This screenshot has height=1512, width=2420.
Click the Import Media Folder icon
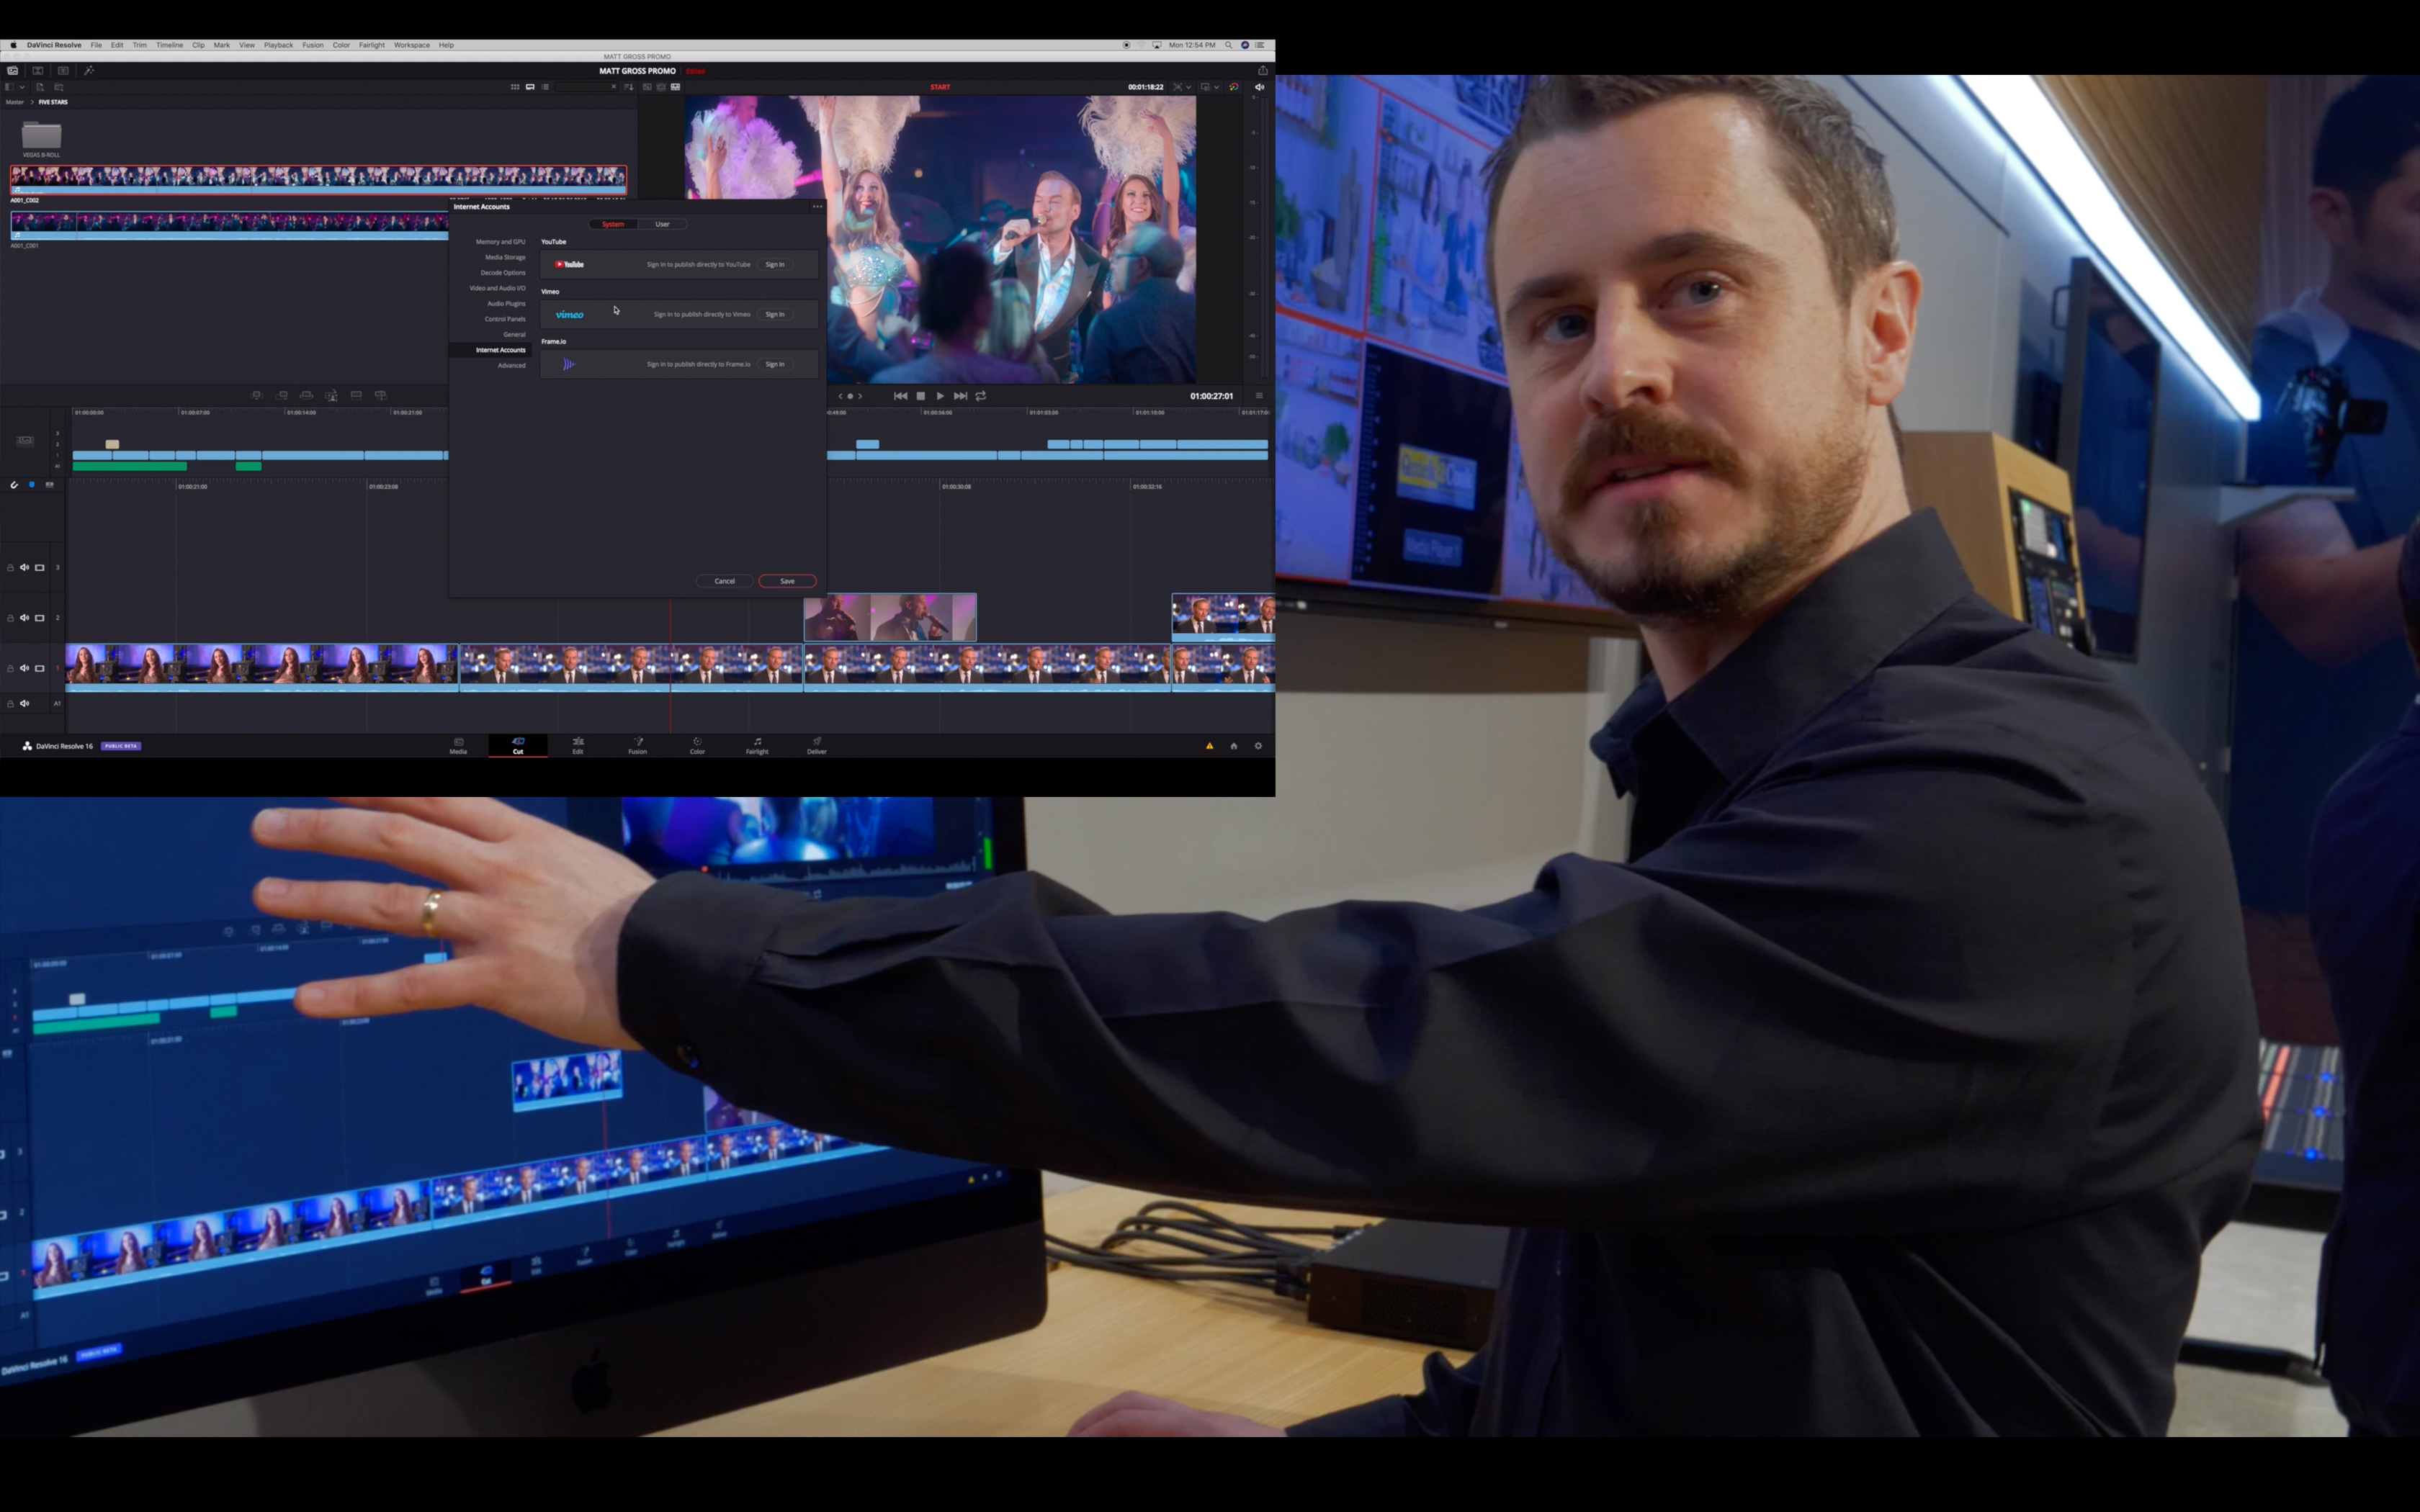(59, 87)
